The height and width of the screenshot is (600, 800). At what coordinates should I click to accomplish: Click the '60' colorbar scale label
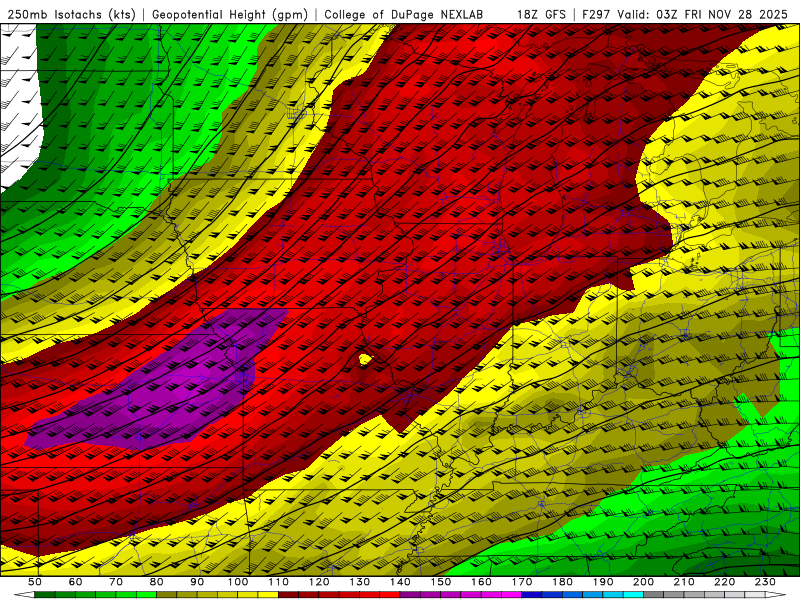tap(75, 582)
